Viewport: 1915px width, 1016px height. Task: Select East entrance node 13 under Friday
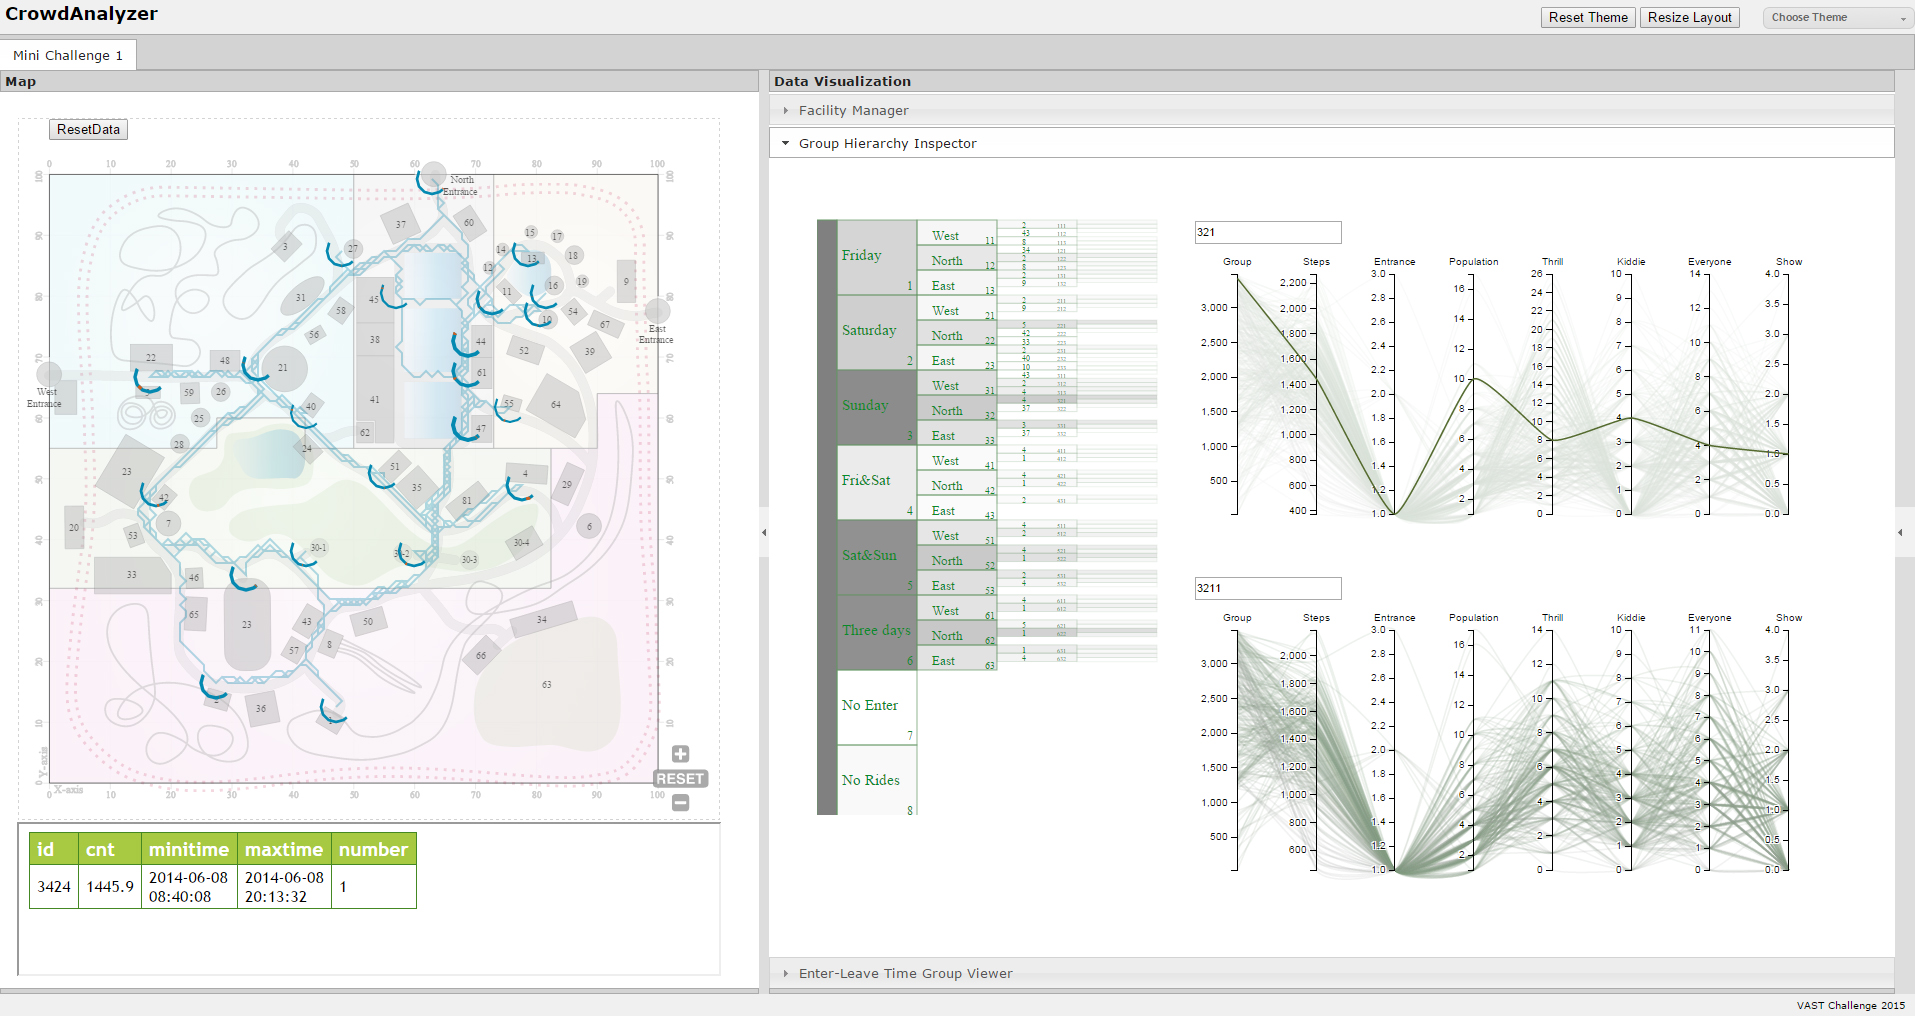pos(957,283)
